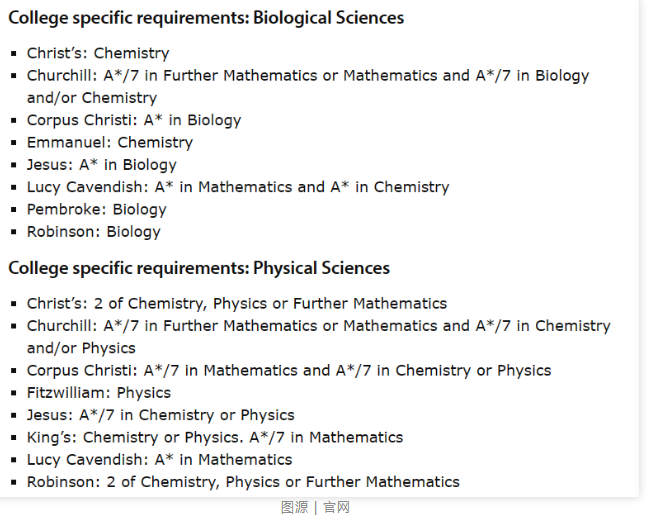The height and width of the screenshot is (517, 647).
Task: Click the Physical Sciences requirements heading
Action: [199, 268]
